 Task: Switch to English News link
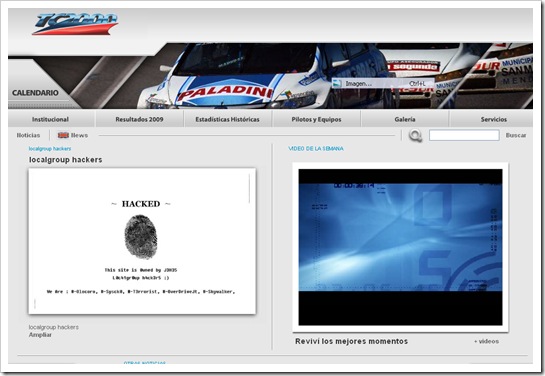pos(79,135)
